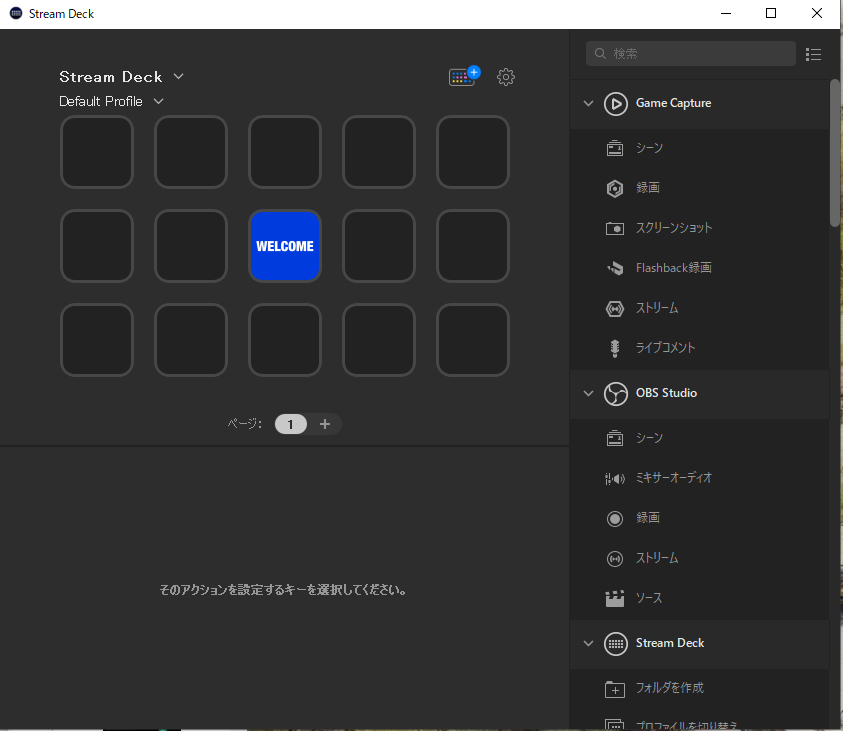This screenshot has width=843, height=731.
Task: Select the ライブコメント microphone icon
Action: (x=615, y=348)
